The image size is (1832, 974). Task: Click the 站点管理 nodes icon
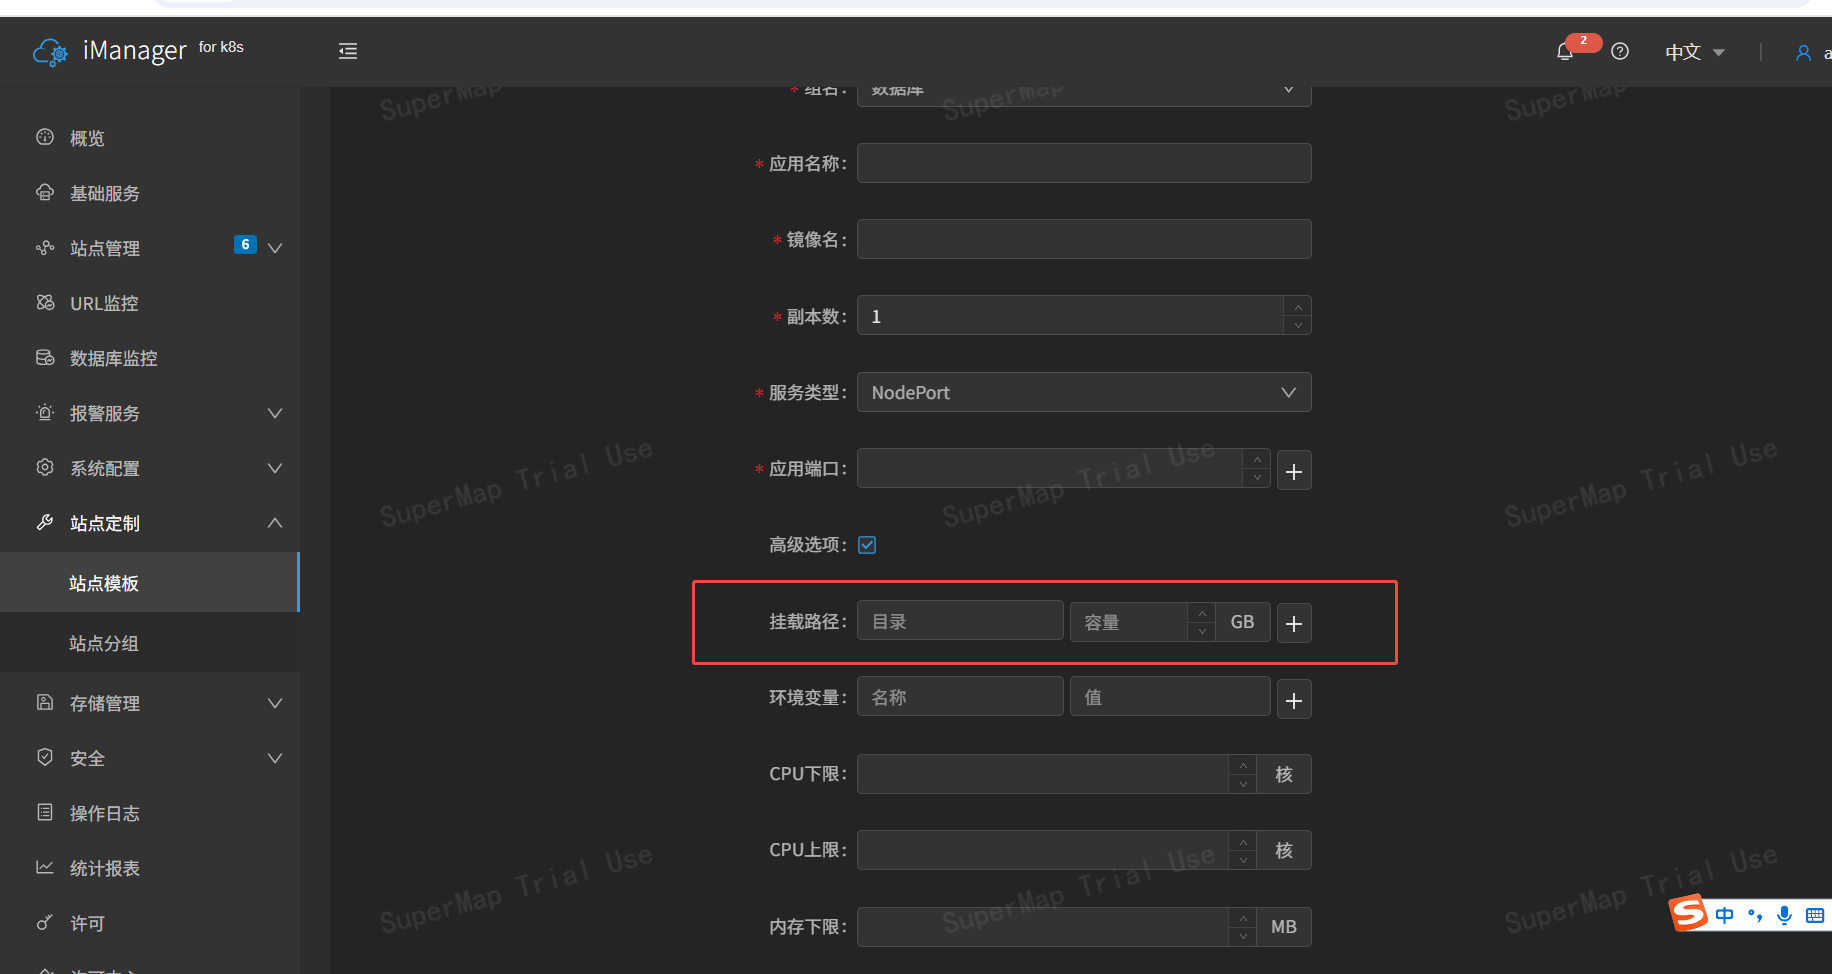tap(45, 247)
